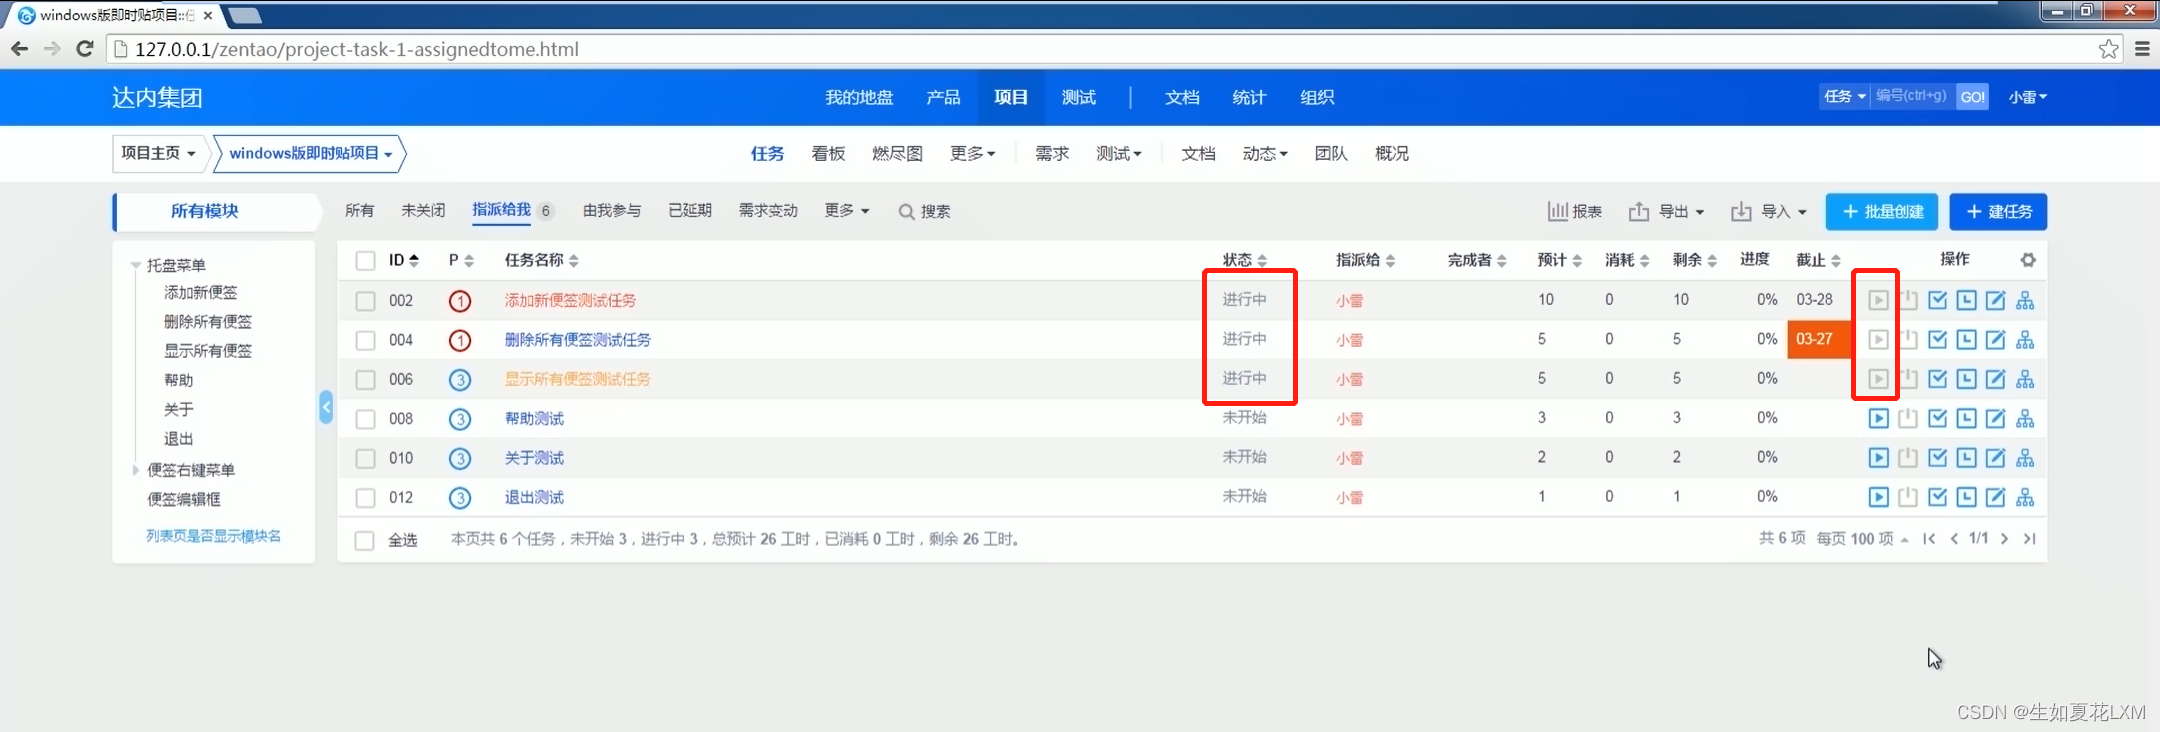Click 编号(ctrl+g) search input
Screen dimensions: 2160x732
[x=1912, y=97]
